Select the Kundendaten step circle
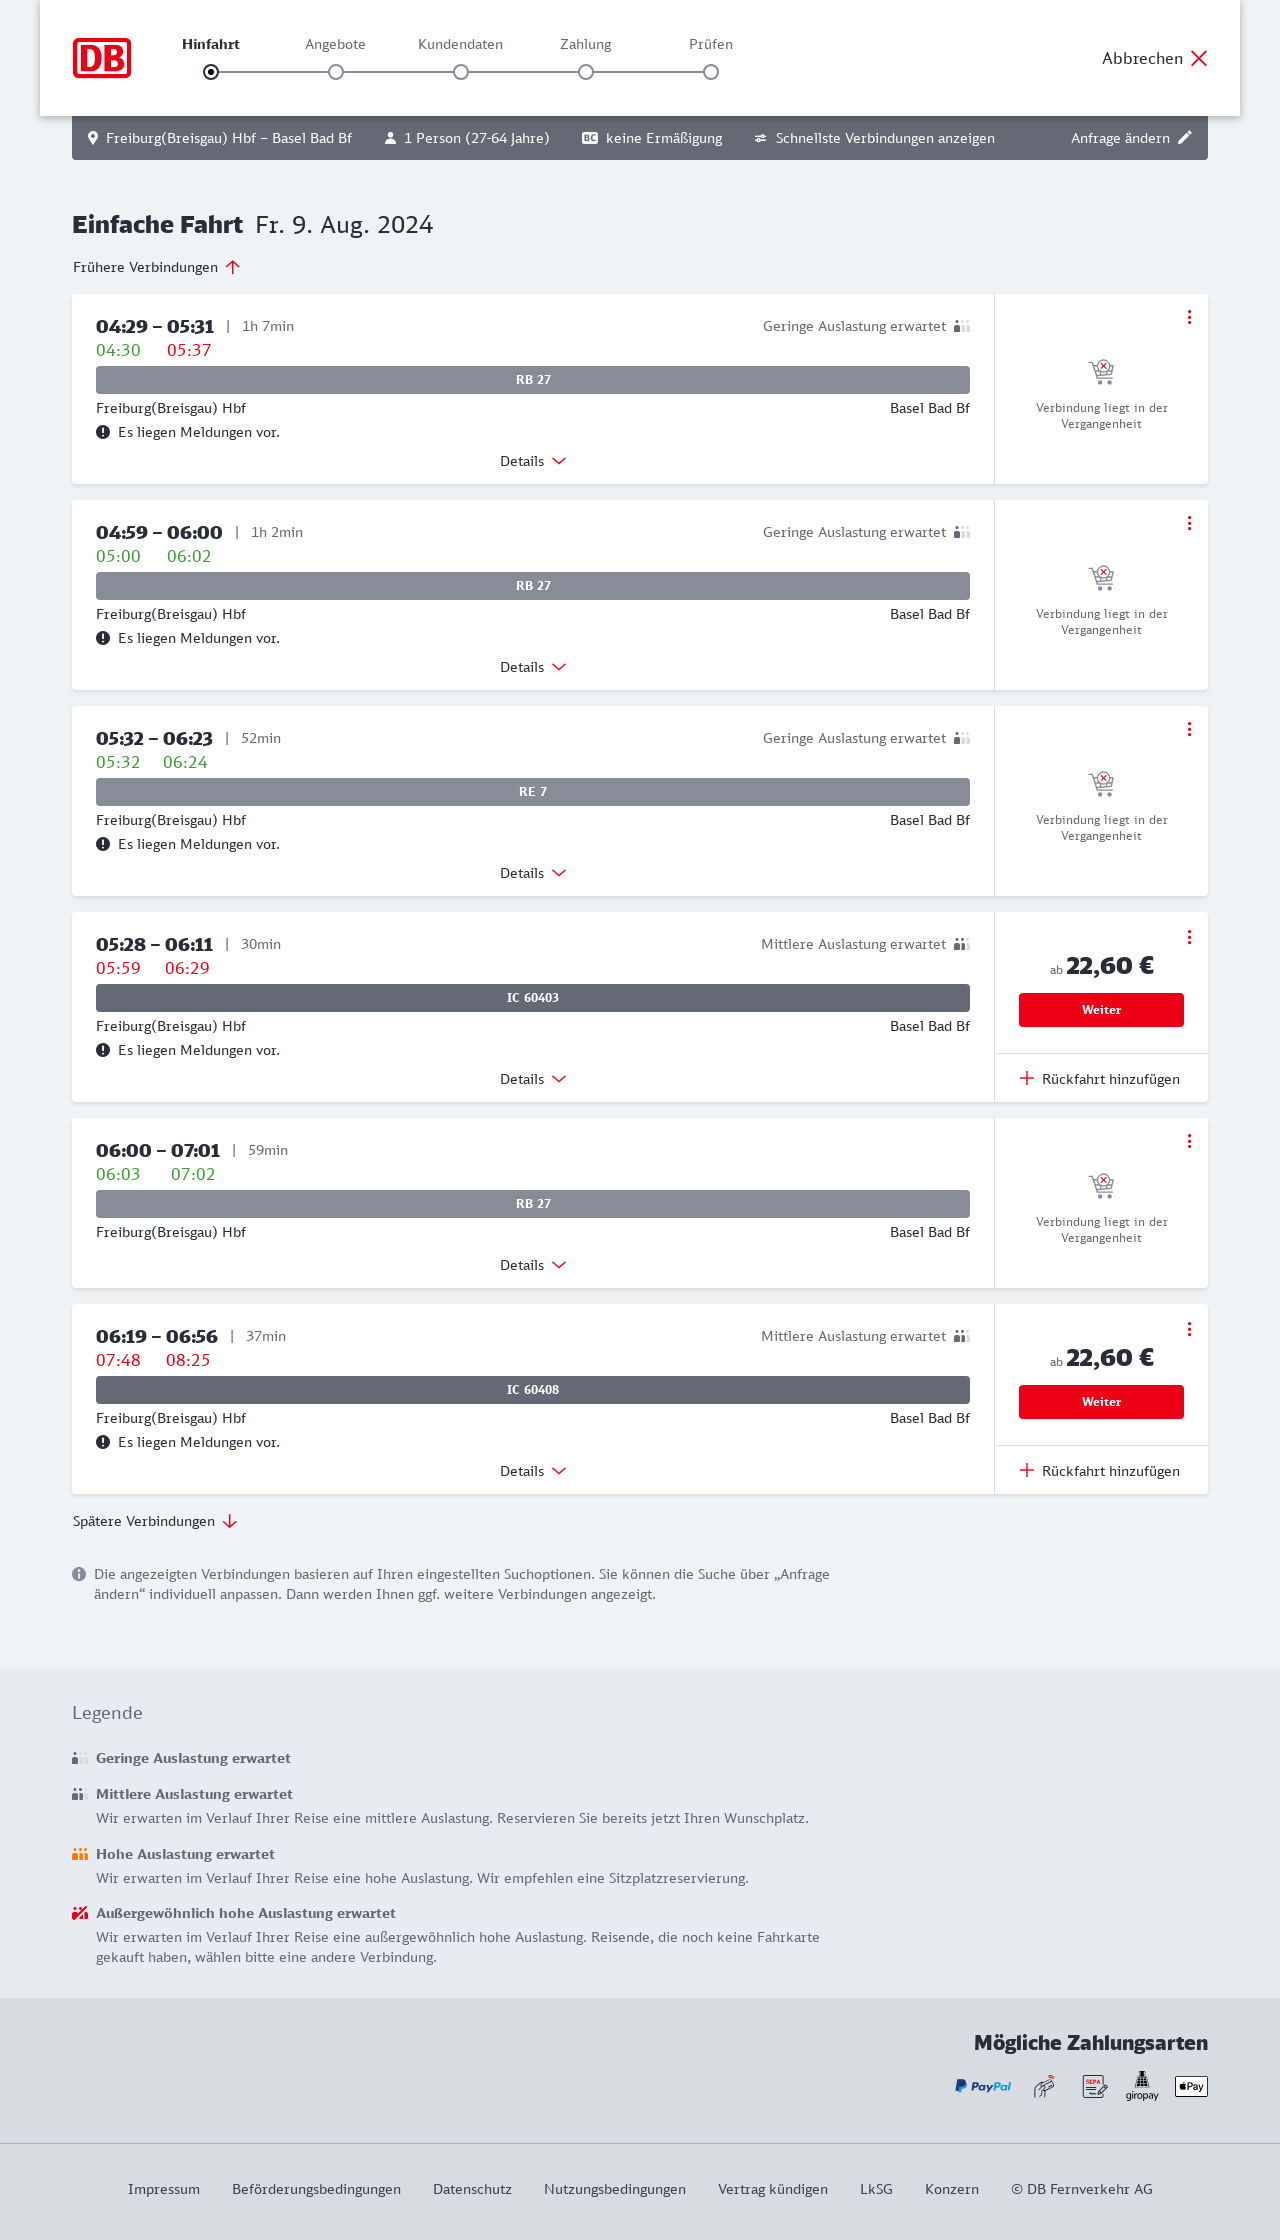Viewport: 1280px width, 2240px height. tap(461, 72)
